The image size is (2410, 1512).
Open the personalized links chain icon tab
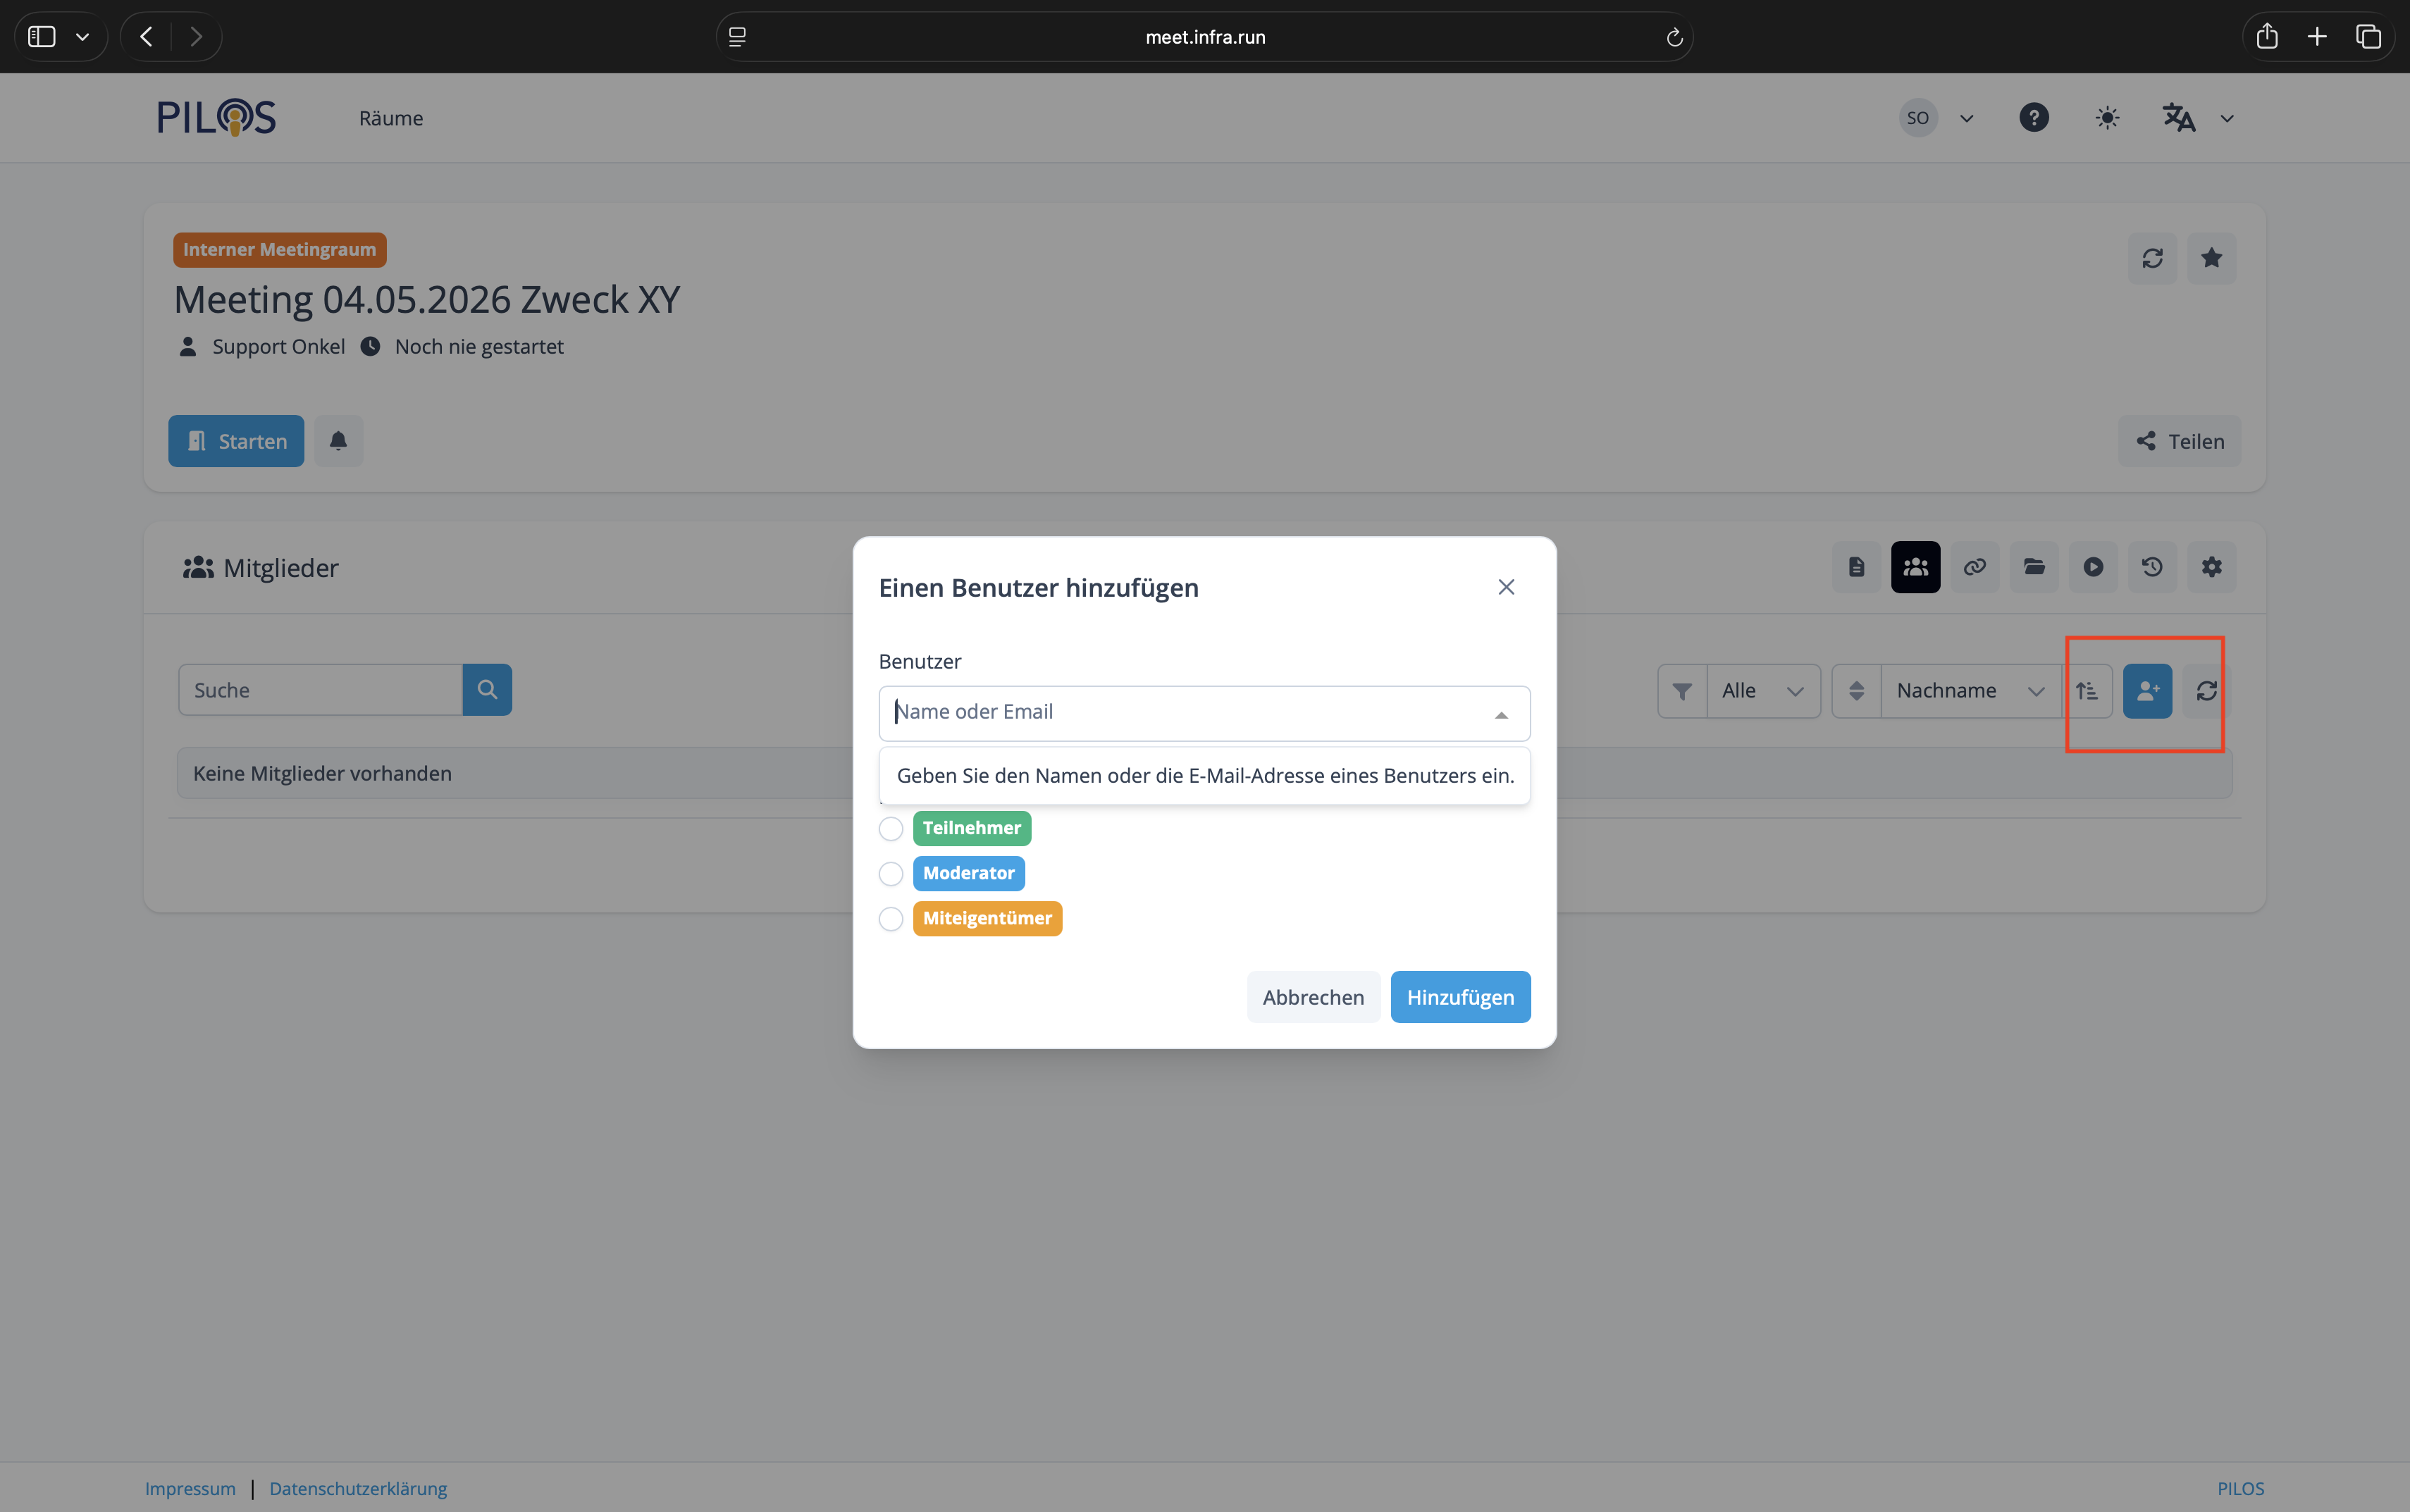[1974, 567]
